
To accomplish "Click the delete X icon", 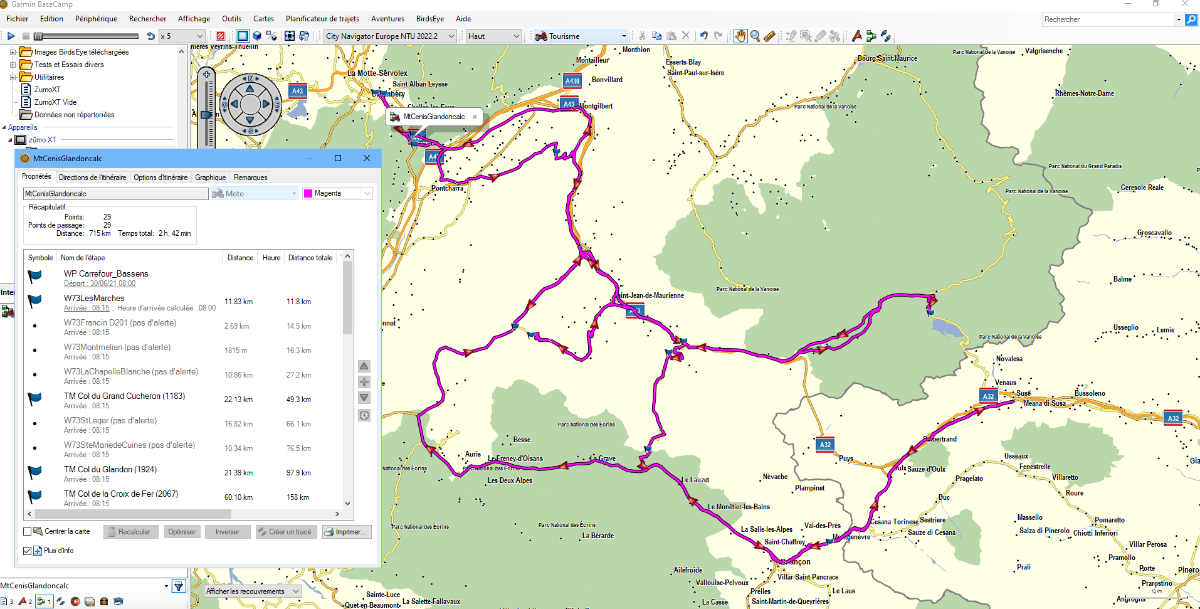I will (x=686, y=35).
